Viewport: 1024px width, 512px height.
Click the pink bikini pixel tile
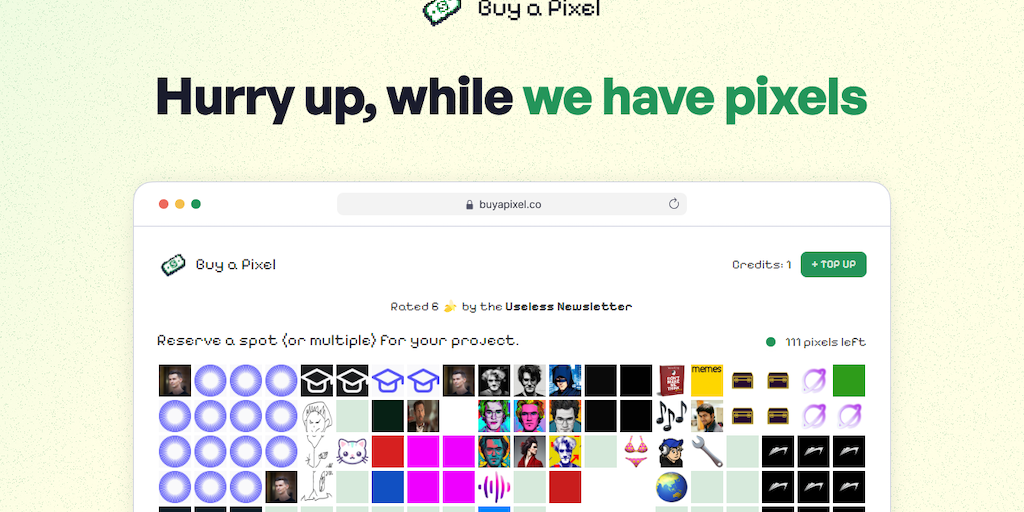[x=636, y=452]
